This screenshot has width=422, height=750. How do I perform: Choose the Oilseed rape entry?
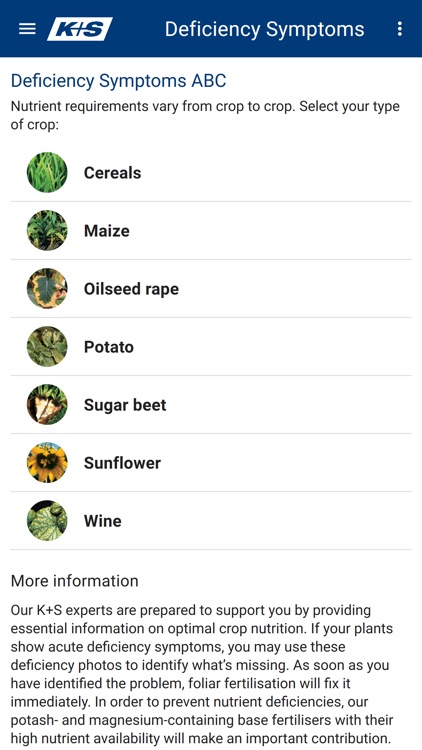pos(211,288)
